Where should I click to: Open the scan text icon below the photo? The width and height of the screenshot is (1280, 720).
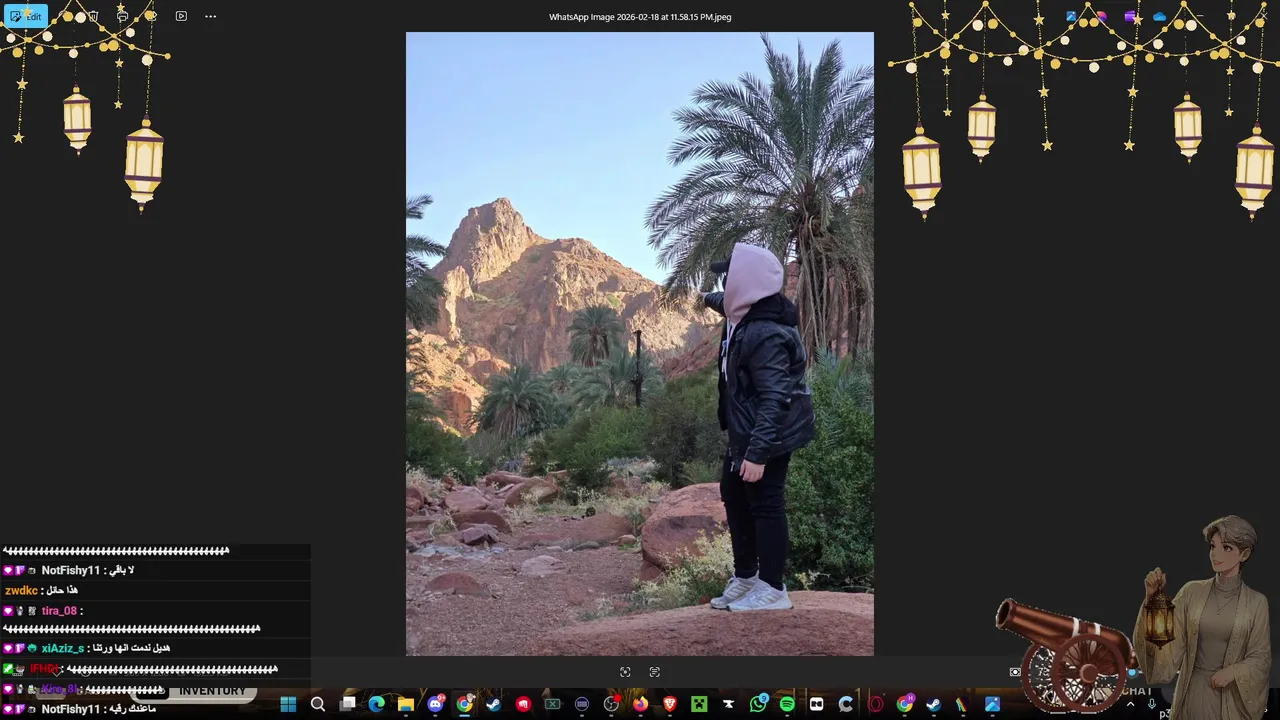[x=655, y=672]
